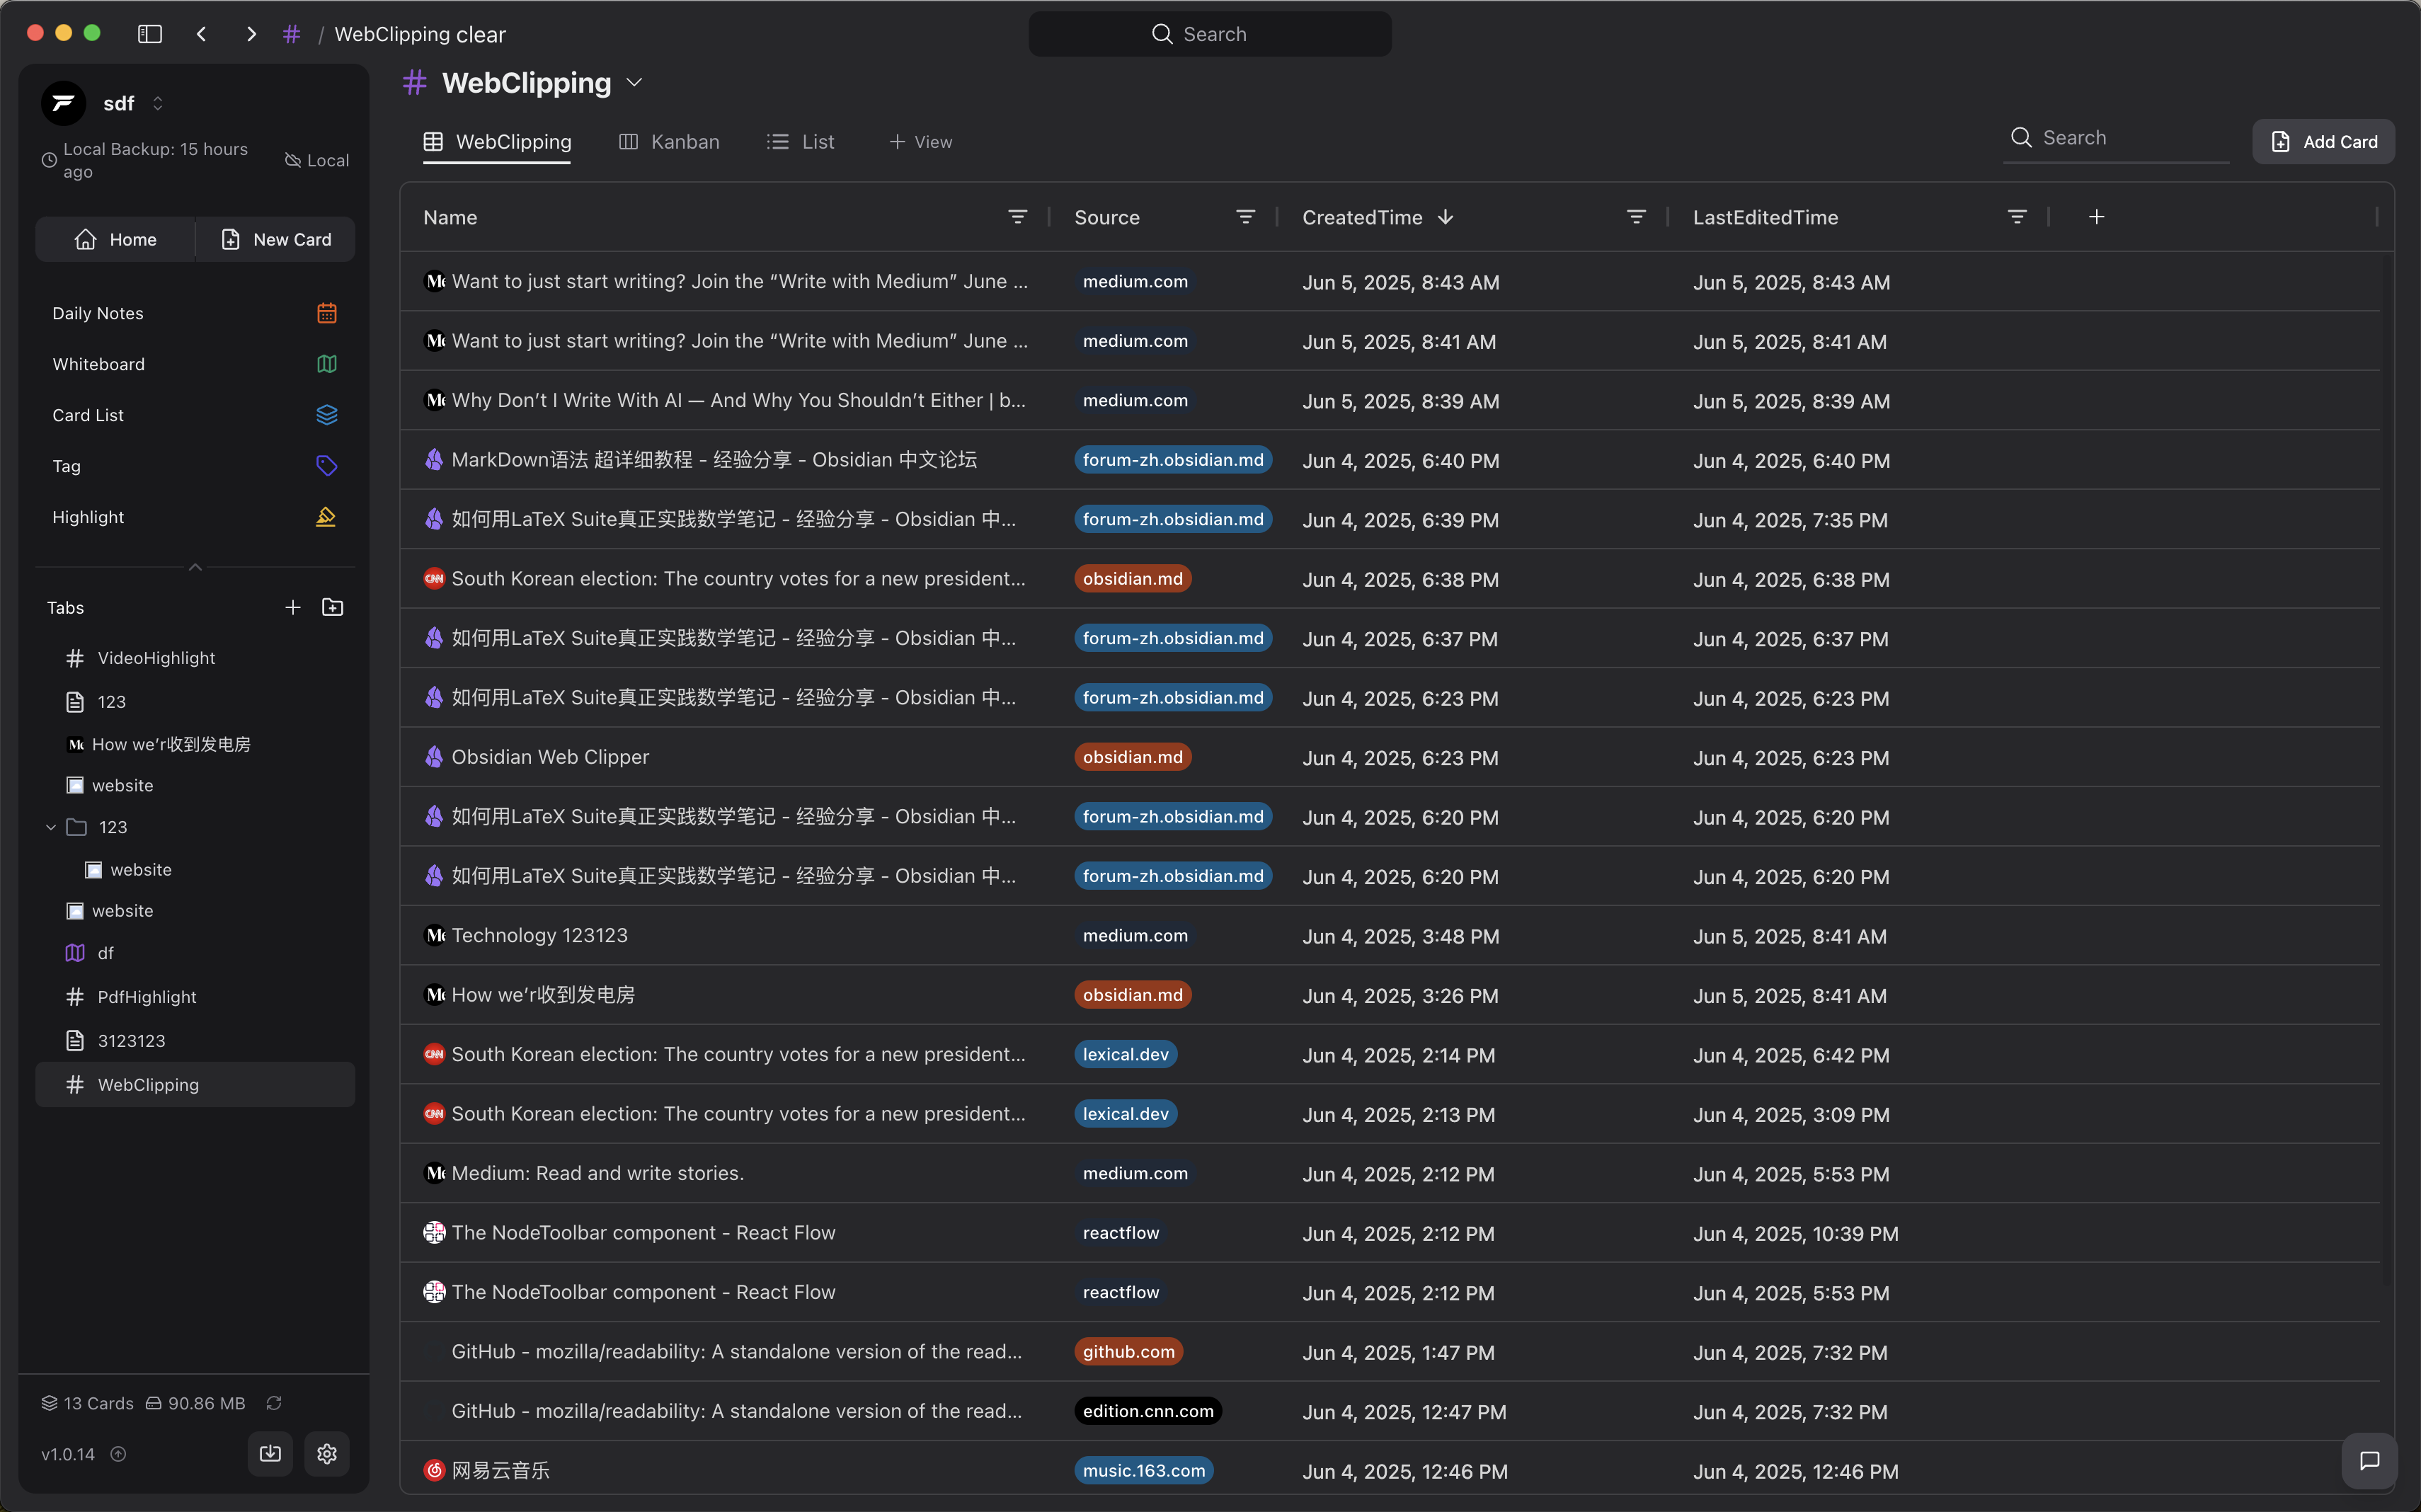Go back with the left arrow
Viewport: 2421px width, 1512px height.
click(202, 34)
